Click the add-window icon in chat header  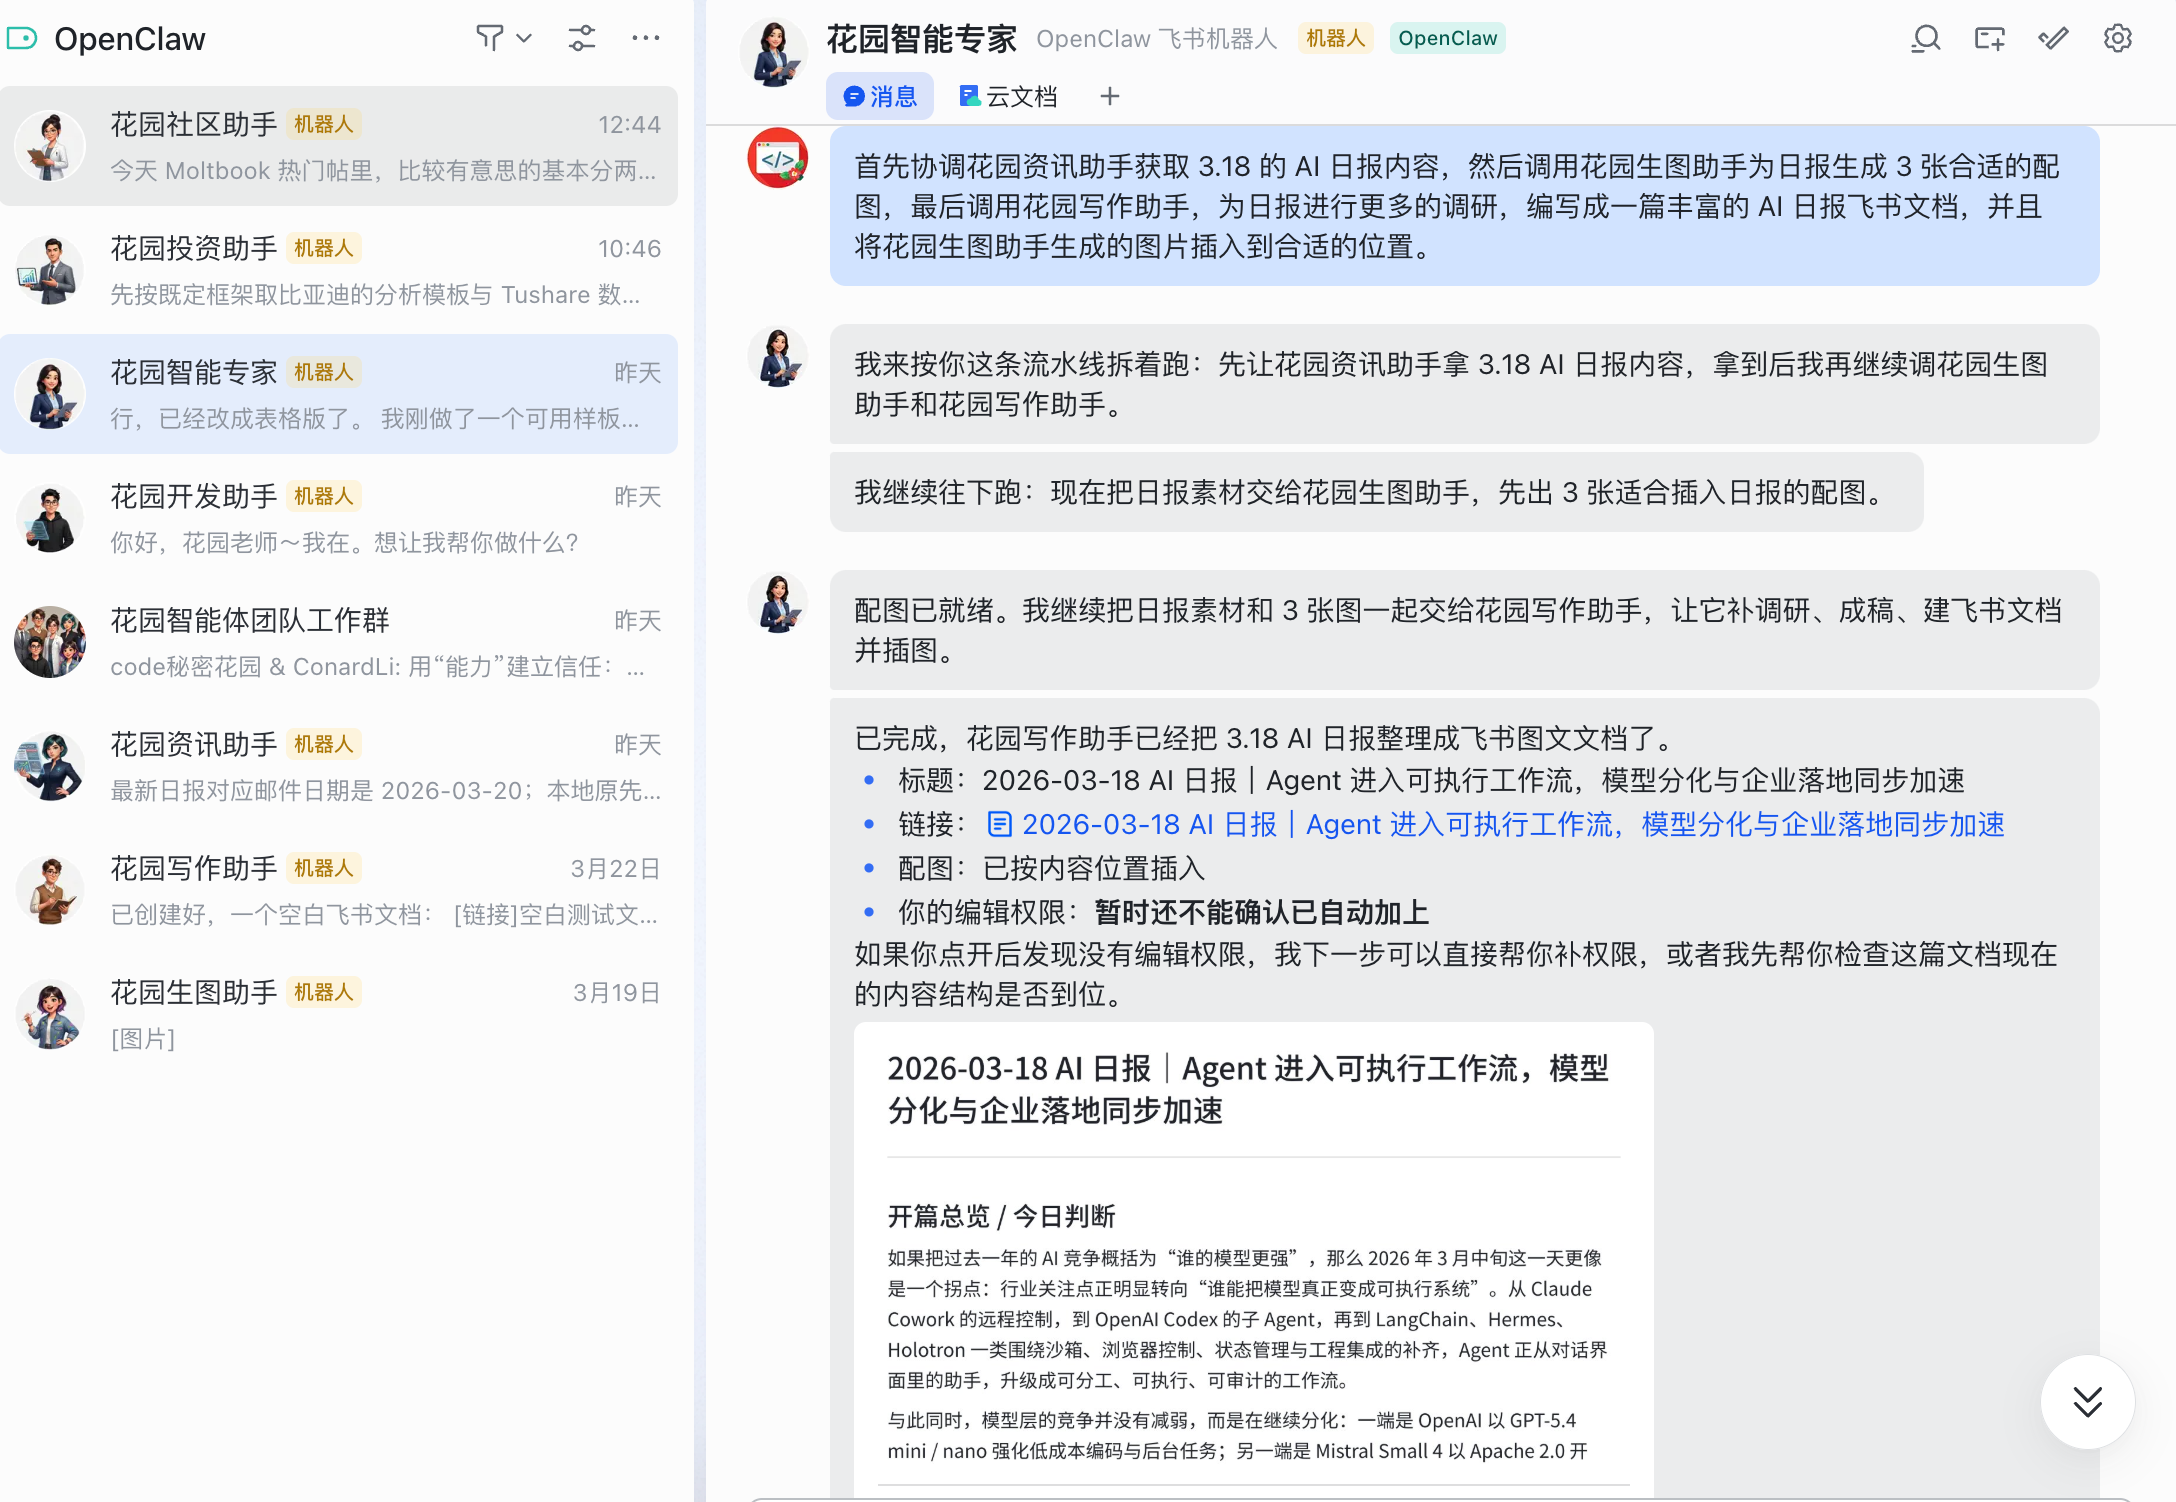(x=1989, y=39)
